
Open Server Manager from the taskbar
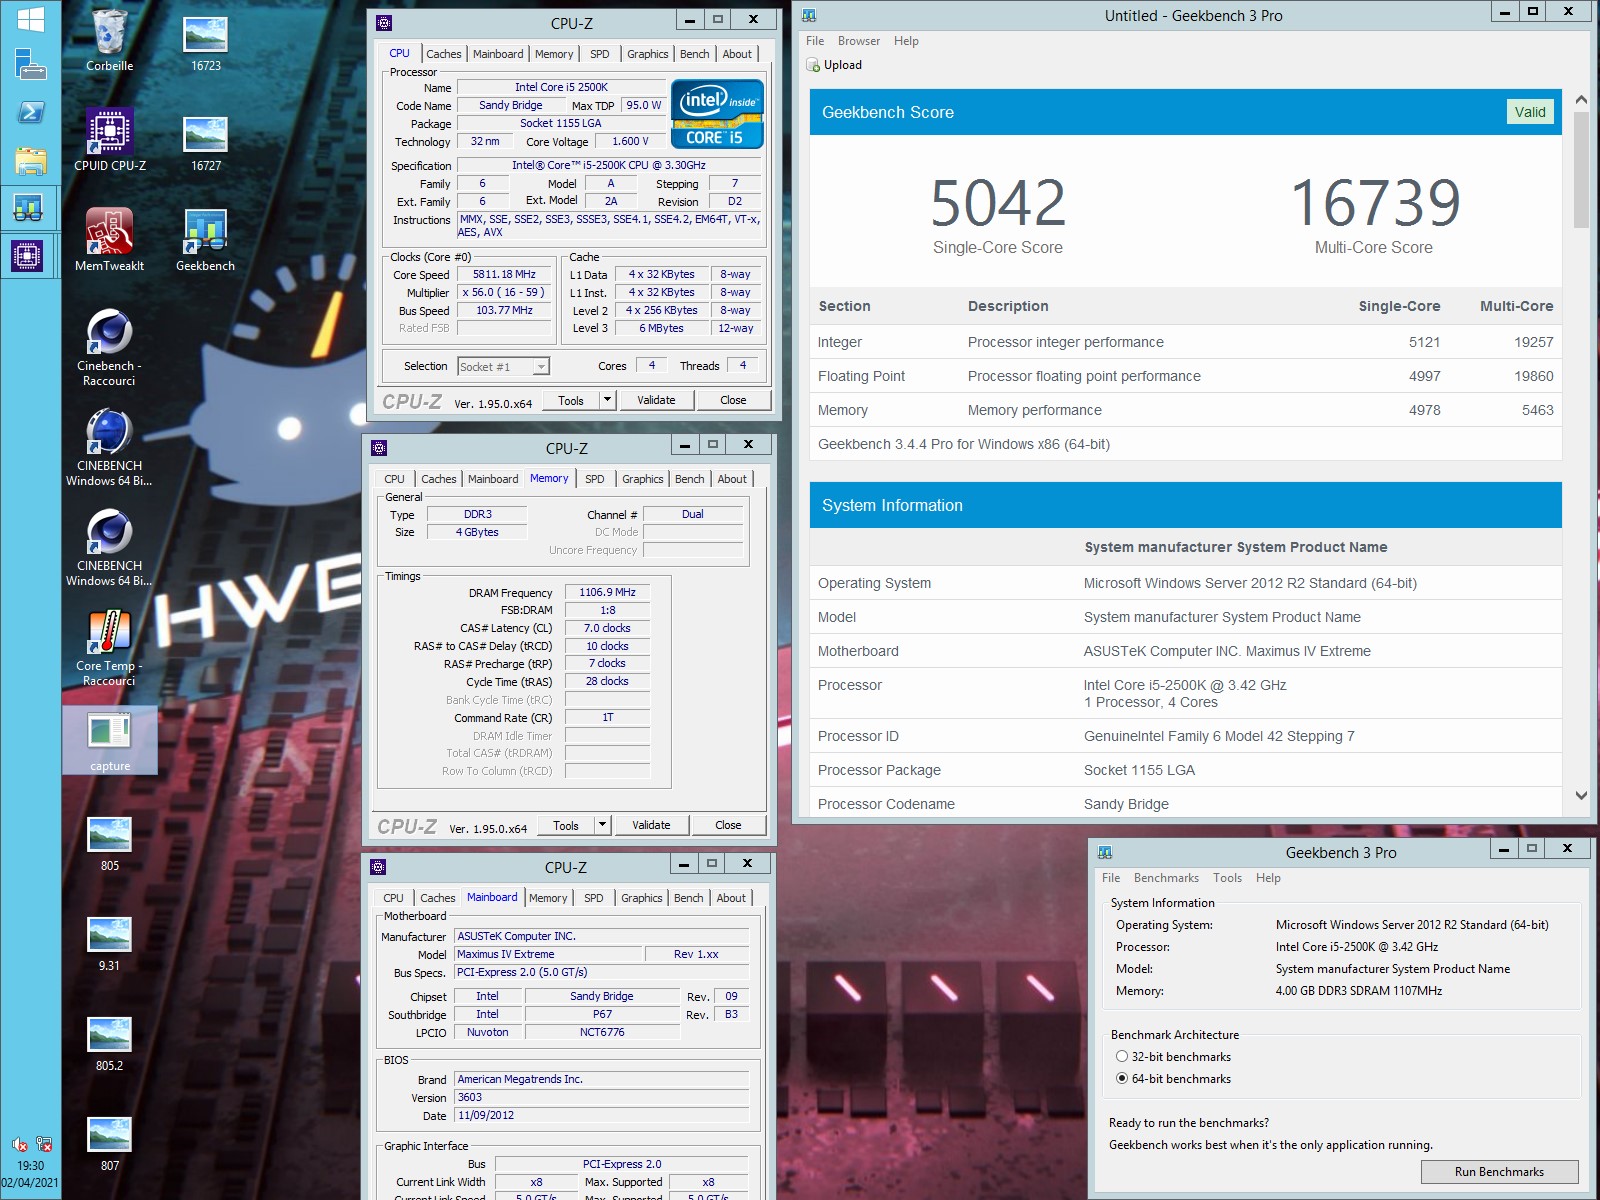click(30, 65)
